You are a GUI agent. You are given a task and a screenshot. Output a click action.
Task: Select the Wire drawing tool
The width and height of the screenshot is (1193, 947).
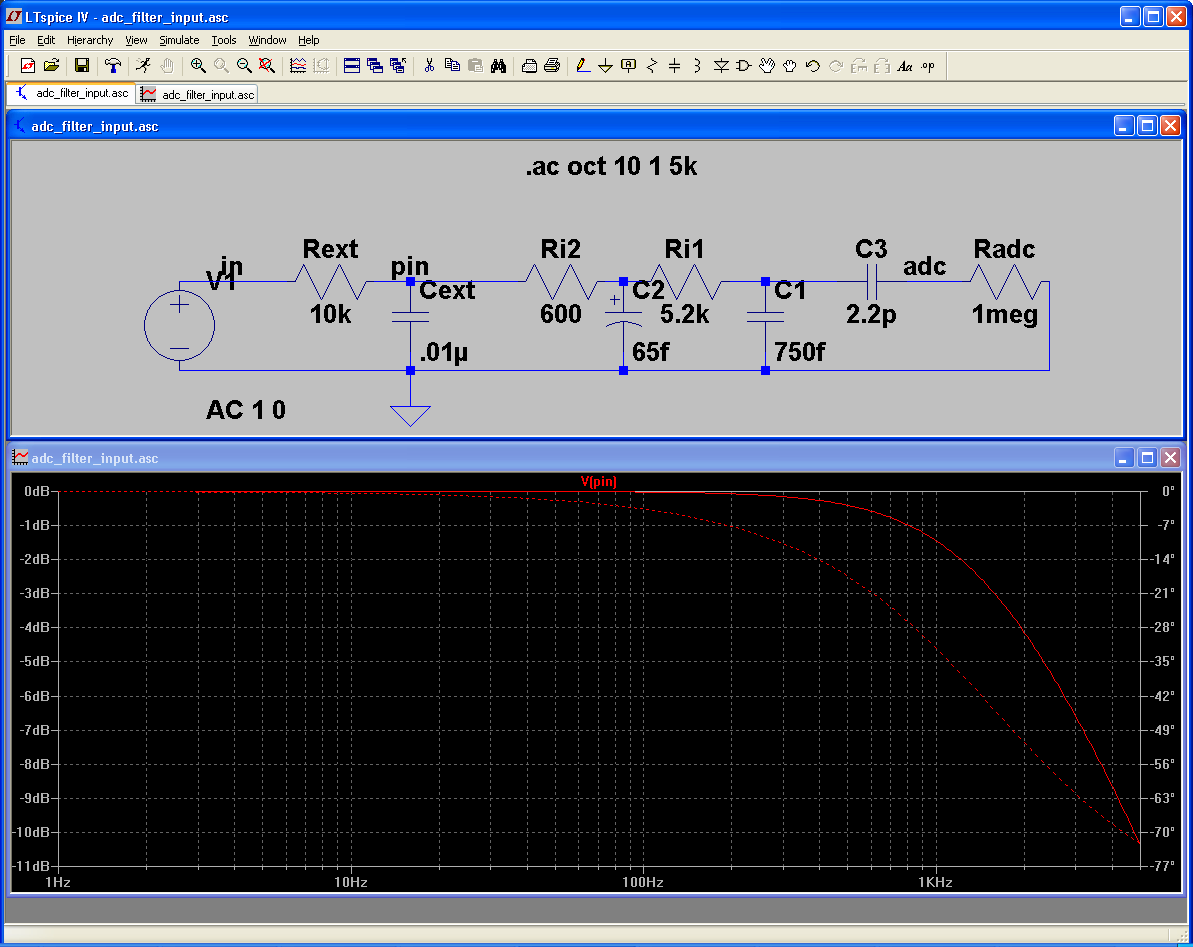tap(581, 66)
